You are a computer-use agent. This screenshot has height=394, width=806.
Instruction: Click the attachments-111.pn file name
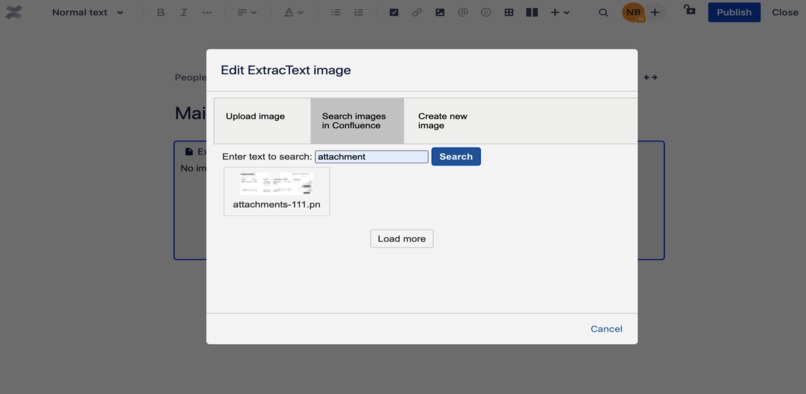(277, 205)
